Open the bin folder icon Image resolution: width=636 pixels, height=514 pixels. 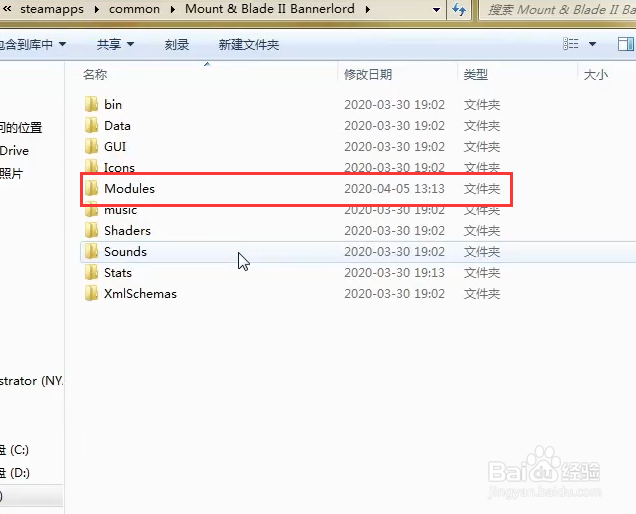point(92,104)
